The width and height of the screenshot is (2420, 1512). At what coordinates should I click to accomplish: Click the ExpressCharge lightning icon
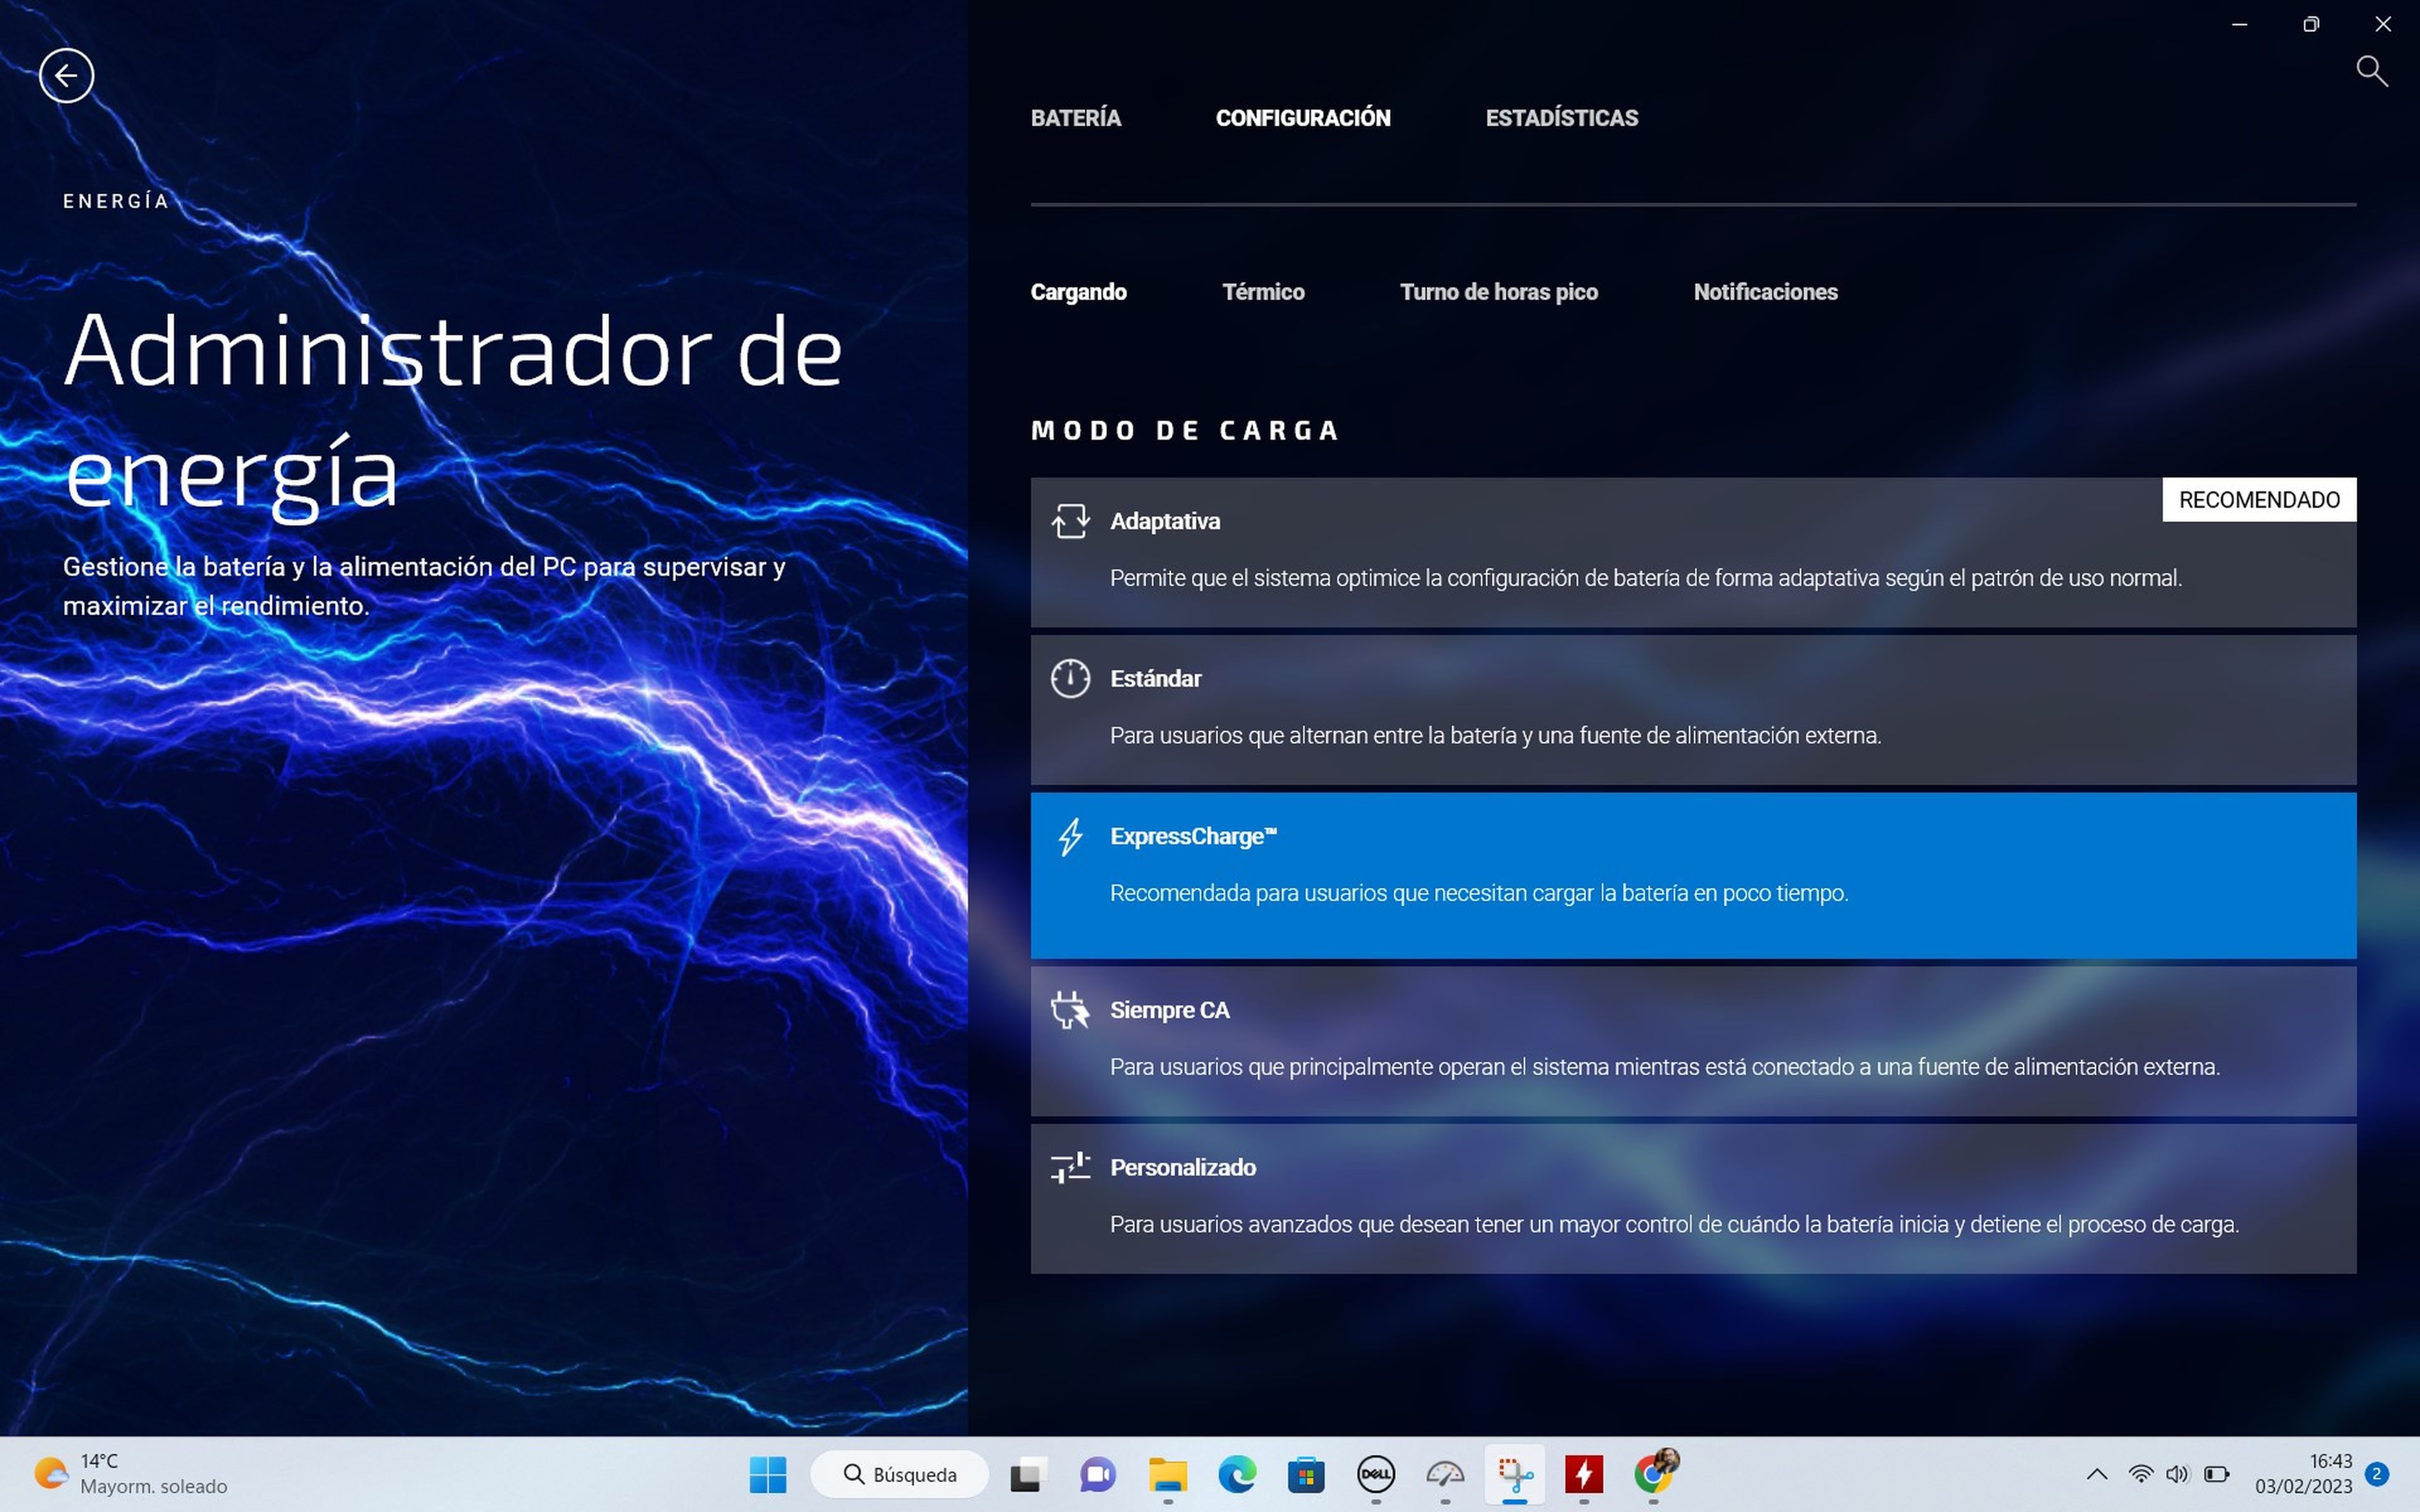coord(1070,836)
